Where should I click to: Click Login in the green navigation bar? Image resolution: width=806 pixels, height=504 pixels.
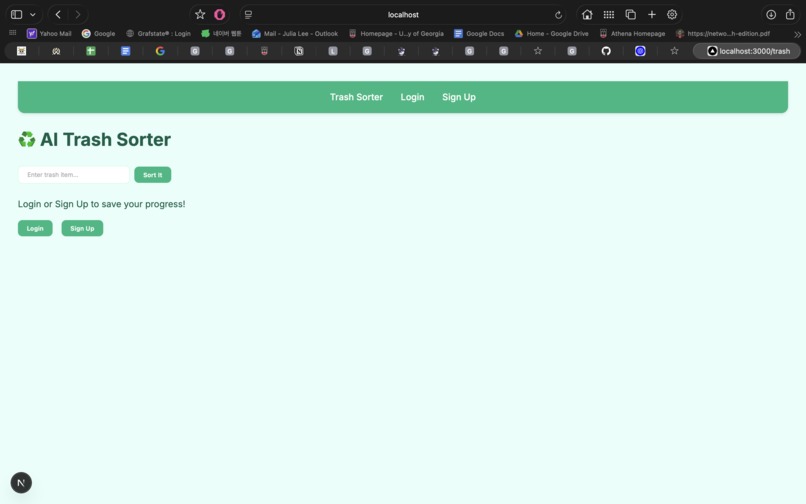412,97
